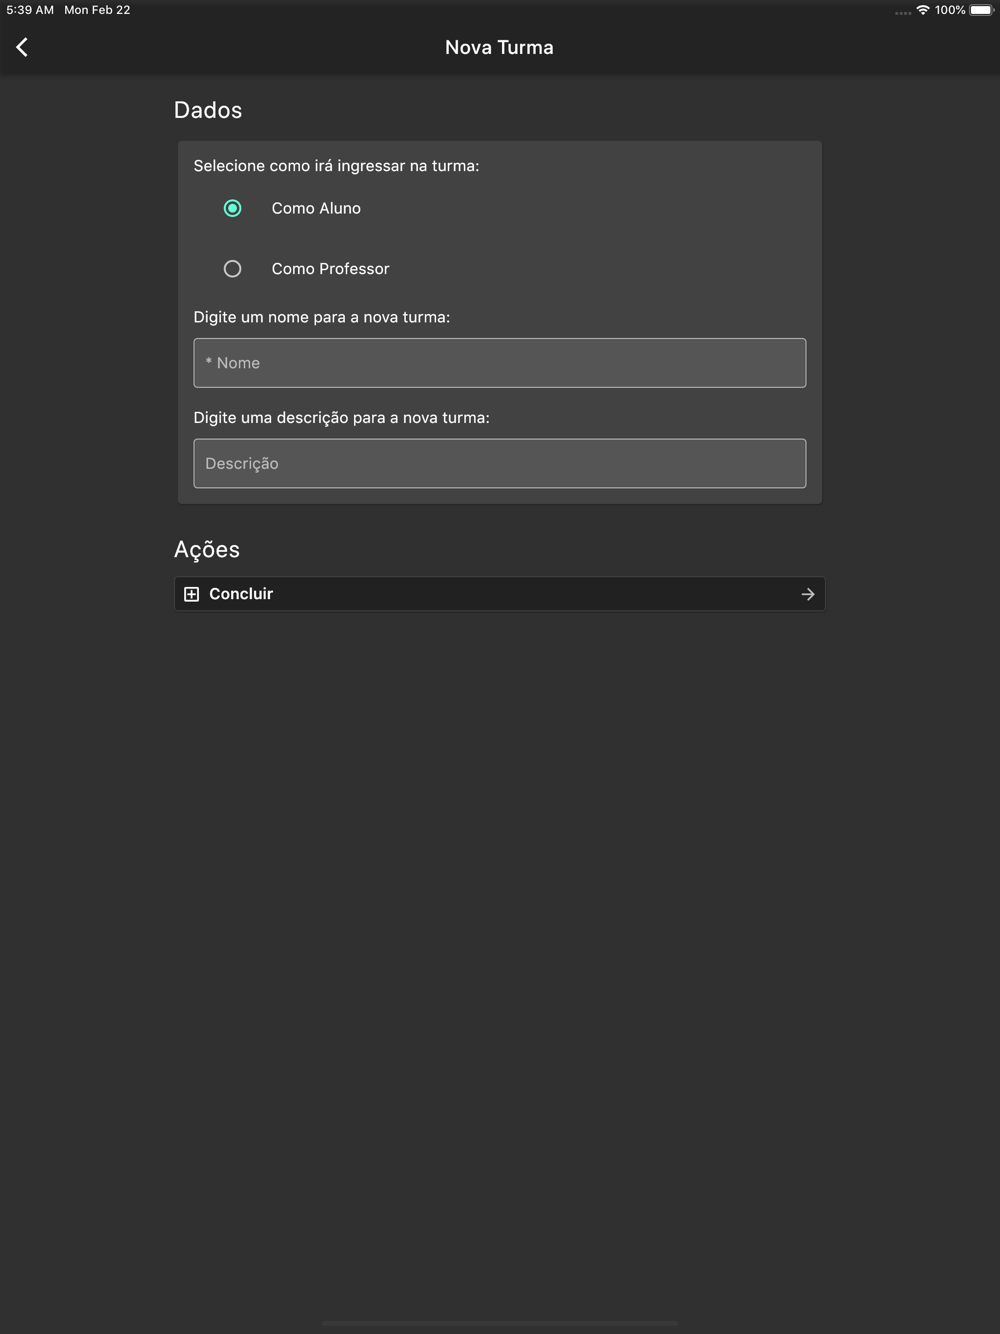Go back using the back arrow

pos(22,47)
